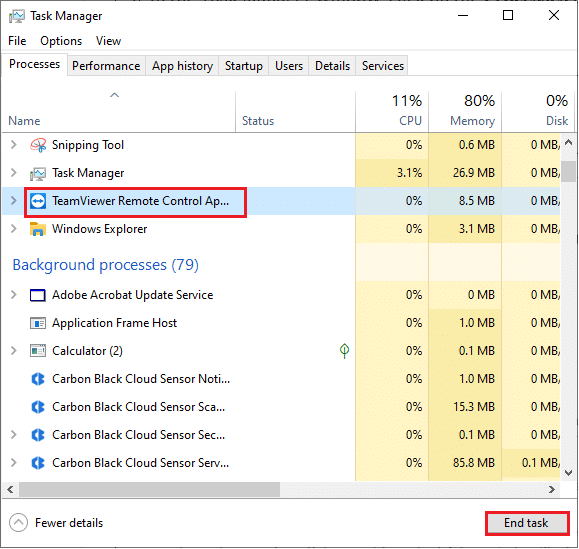
Task: Click the vertical scrollbar down arrow
Action: click(x=569, y=473)
